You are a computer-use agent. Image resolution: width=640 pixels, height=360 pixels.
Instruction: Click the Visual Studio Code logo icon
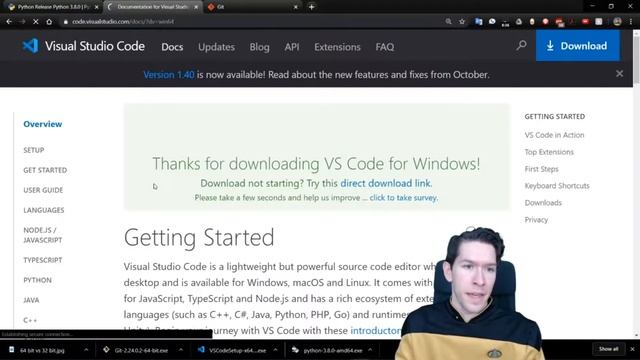click(x=30, y=46)
